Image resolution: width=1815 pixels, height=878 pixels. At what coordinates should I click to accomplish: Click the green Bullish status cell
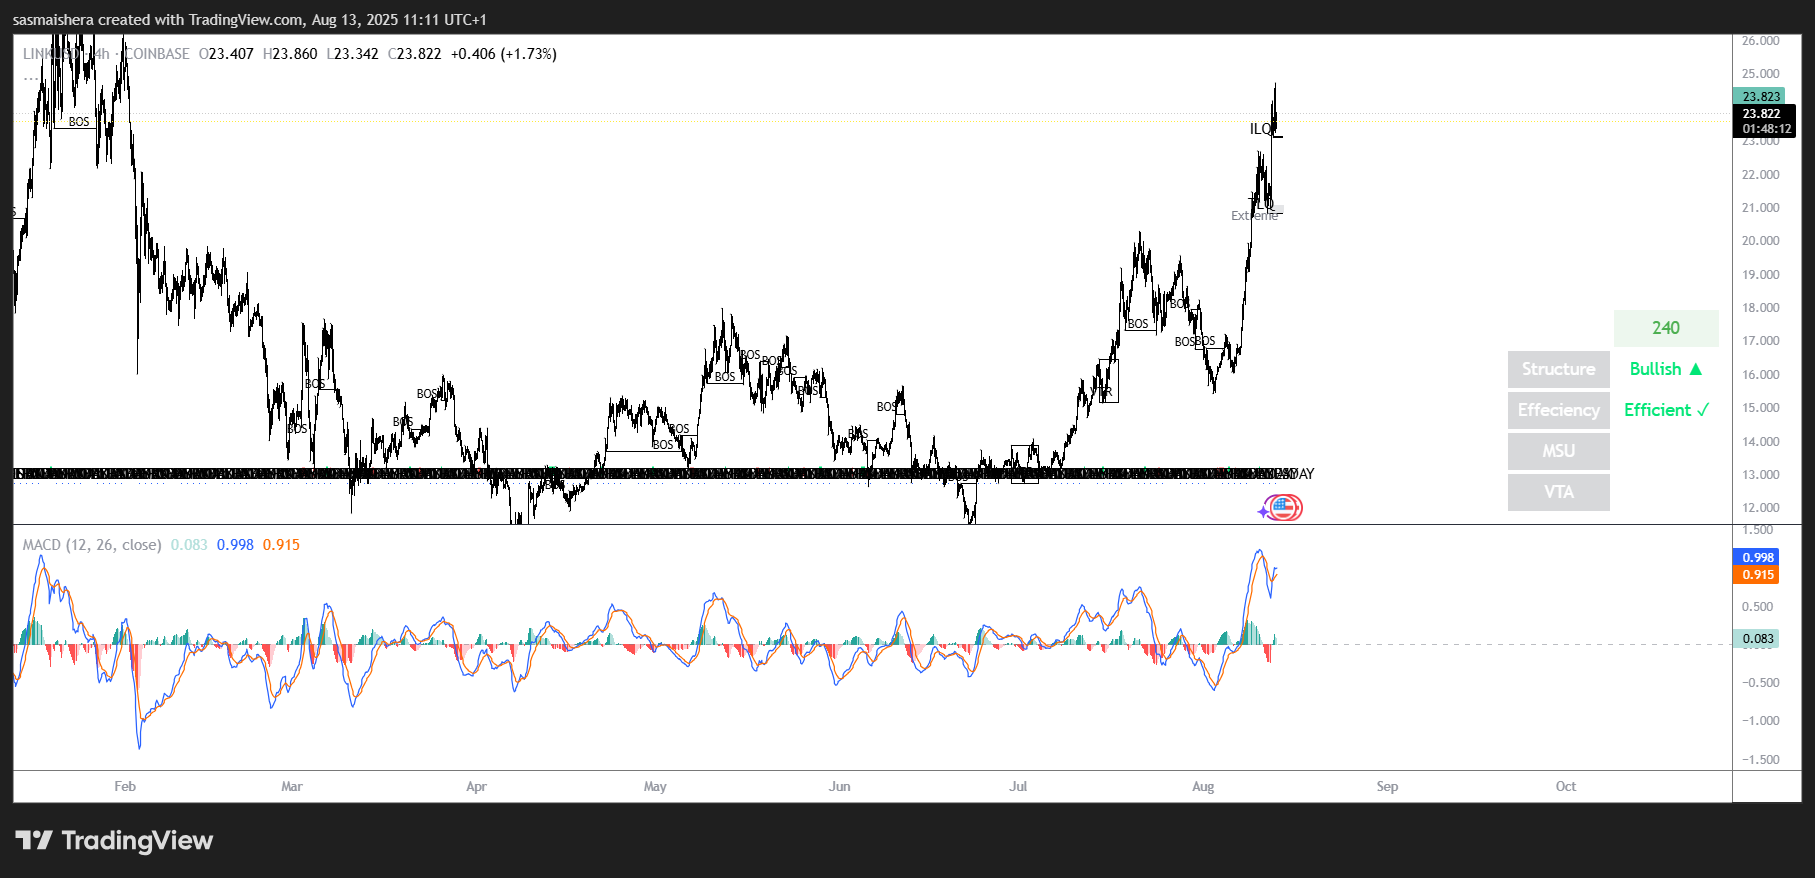[1665, 369]
